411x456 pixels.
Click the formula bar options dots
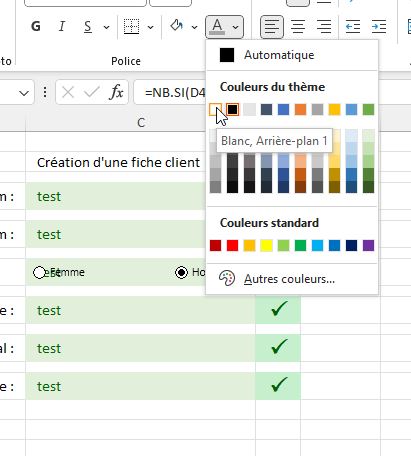45,92
